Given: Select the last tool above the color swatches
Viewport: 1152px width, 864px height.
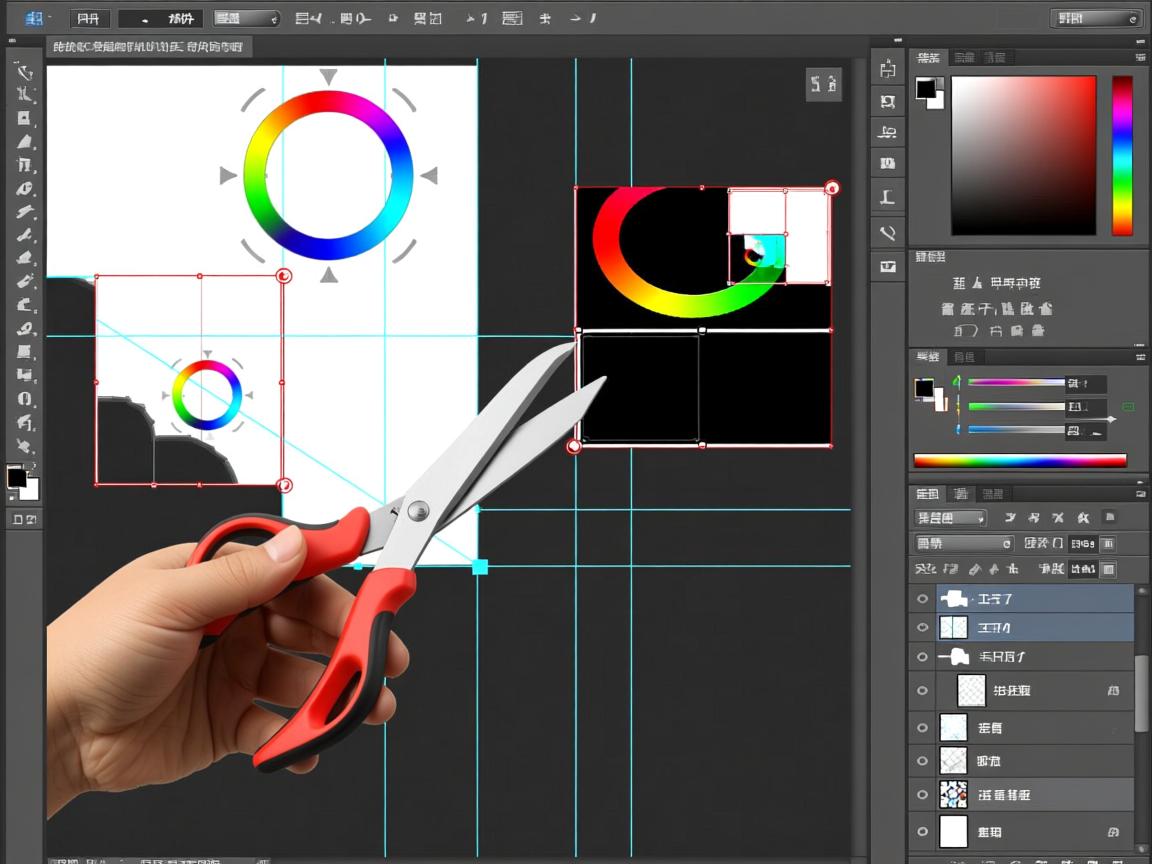Looking at the screenshot, I should [x=25, y=446].
